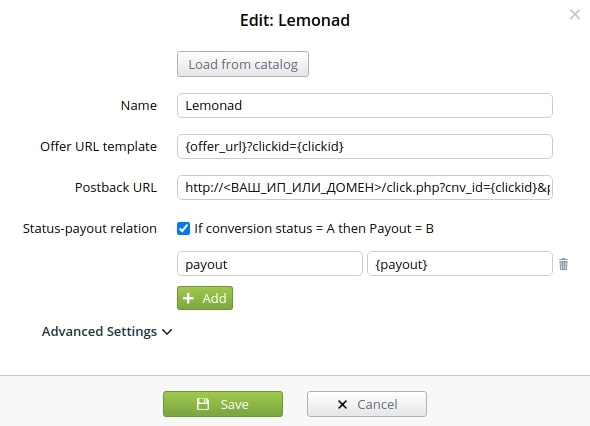Click the Postback URL label

(116, 187)
